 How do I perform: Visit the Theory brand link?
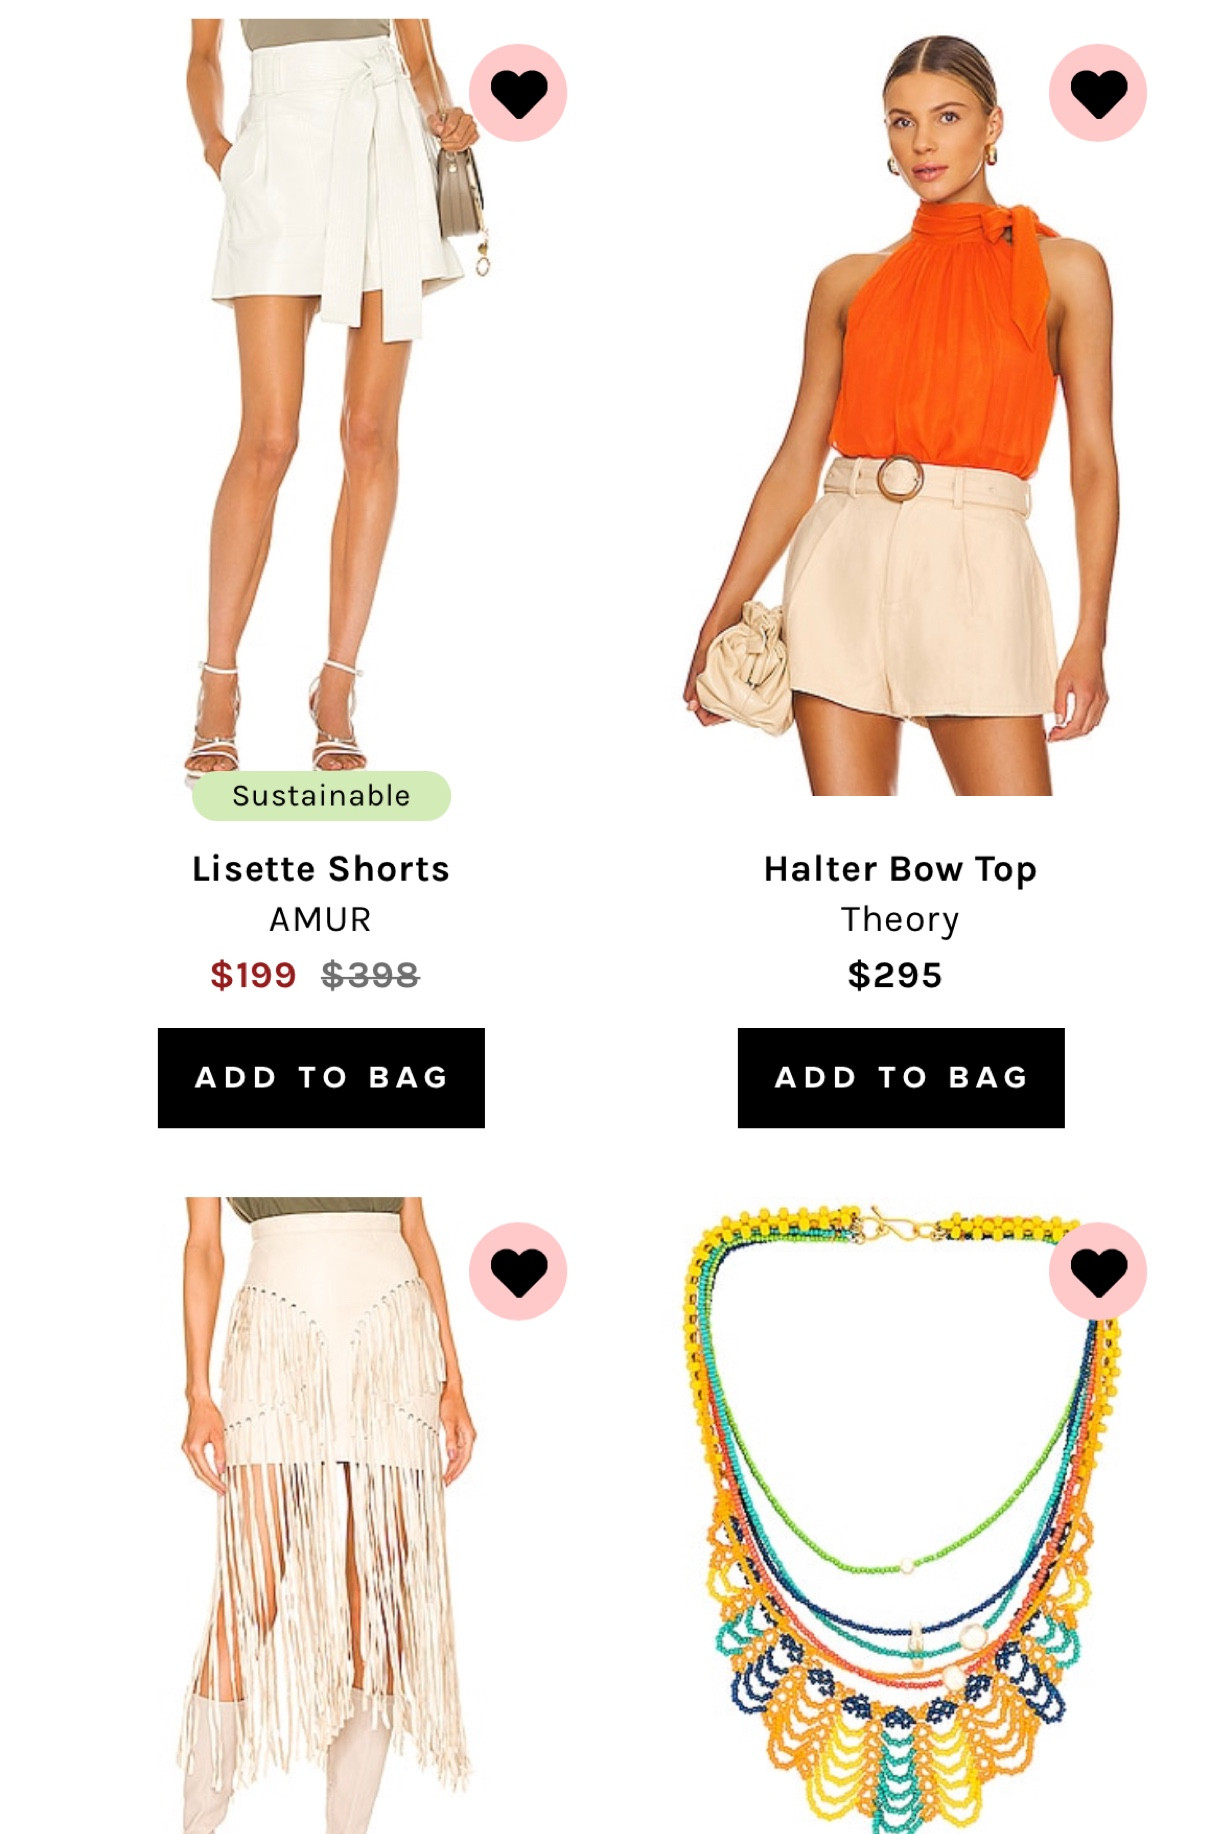click(x=901, y=921)
